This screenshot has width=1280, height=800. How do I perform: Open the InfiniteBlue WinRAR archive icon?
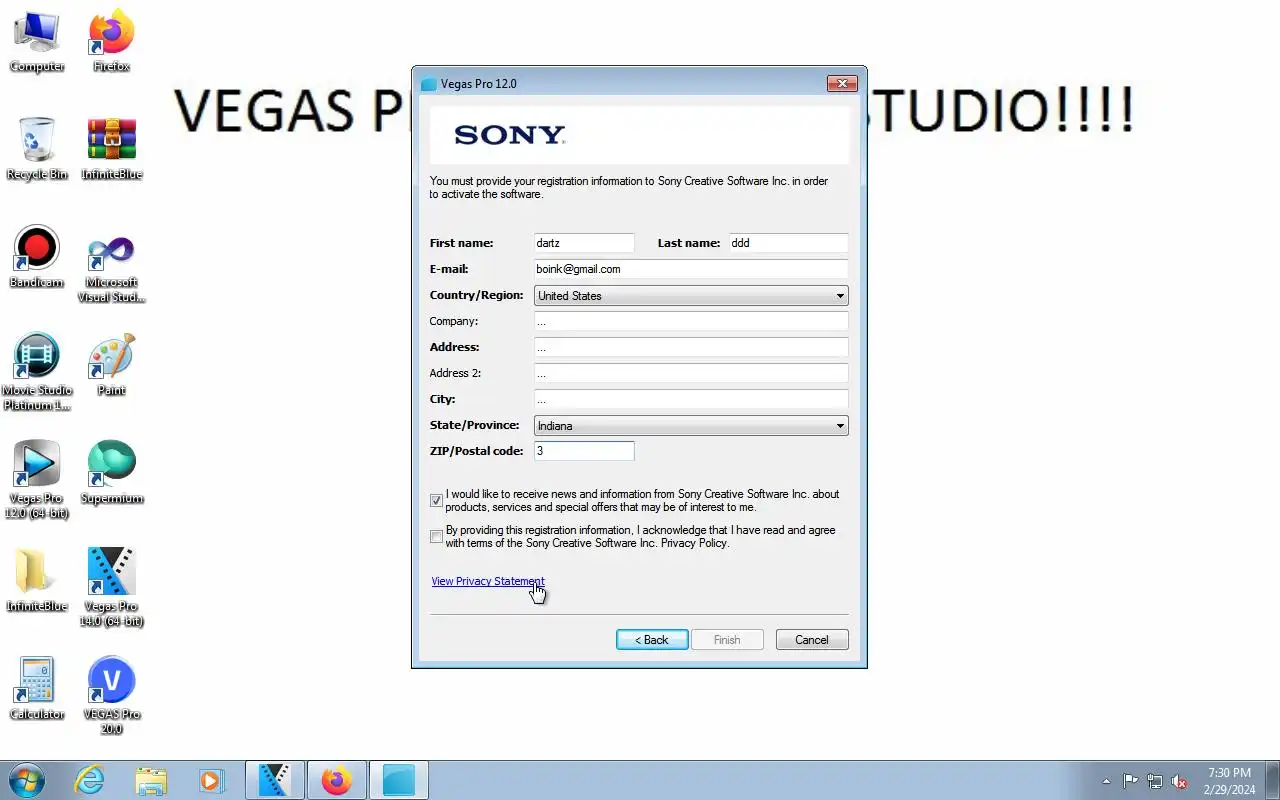tap(111, 149)
